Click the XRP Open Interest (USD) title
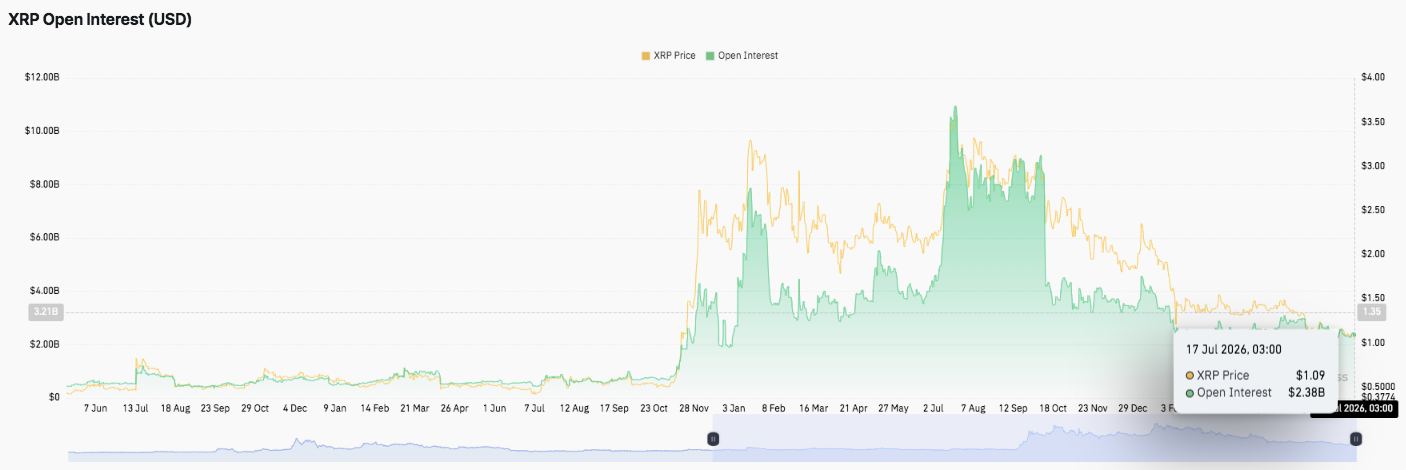 [x=100, y=20]
